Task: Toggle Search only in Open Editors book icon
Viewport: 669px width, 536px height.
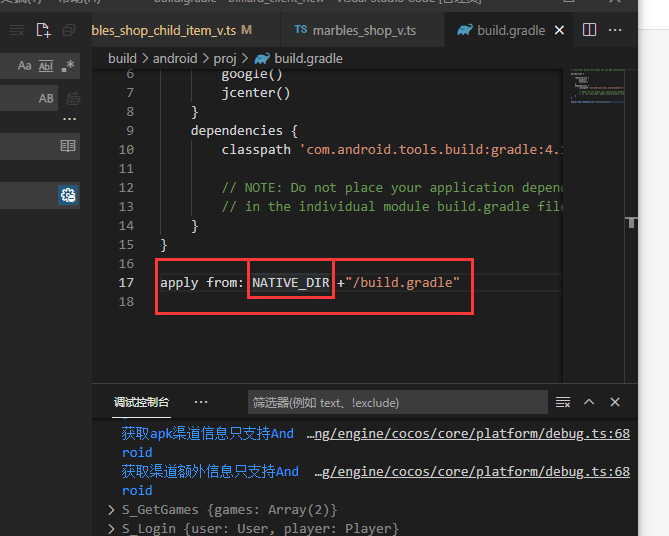Action: tap(68, 146)
